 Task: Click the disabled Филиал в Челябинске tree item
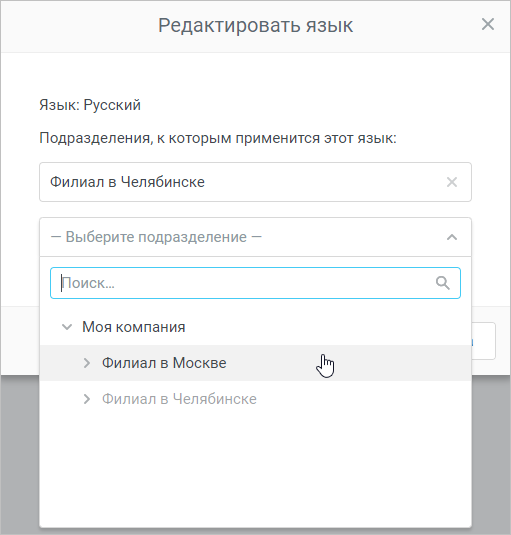pyautogui.click(x=179, y=399)
